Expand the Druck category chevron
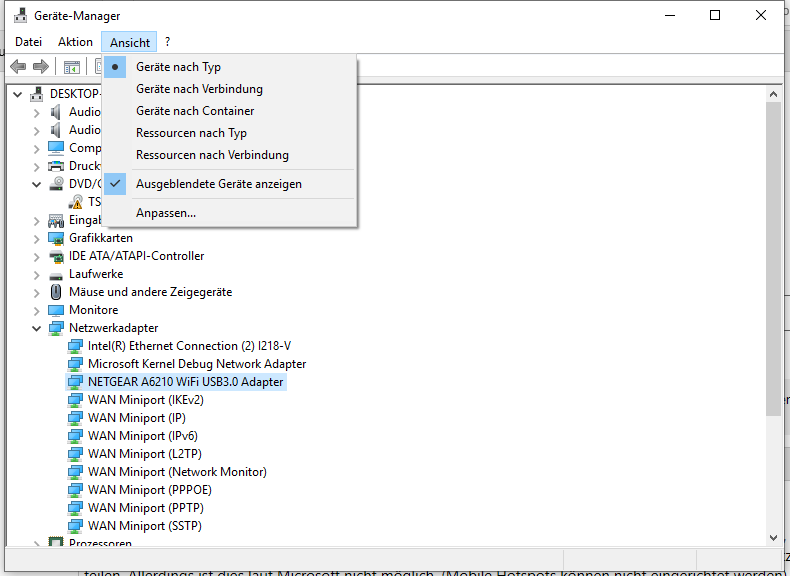This screenshot has height=576, width=790. pos(37,167)
